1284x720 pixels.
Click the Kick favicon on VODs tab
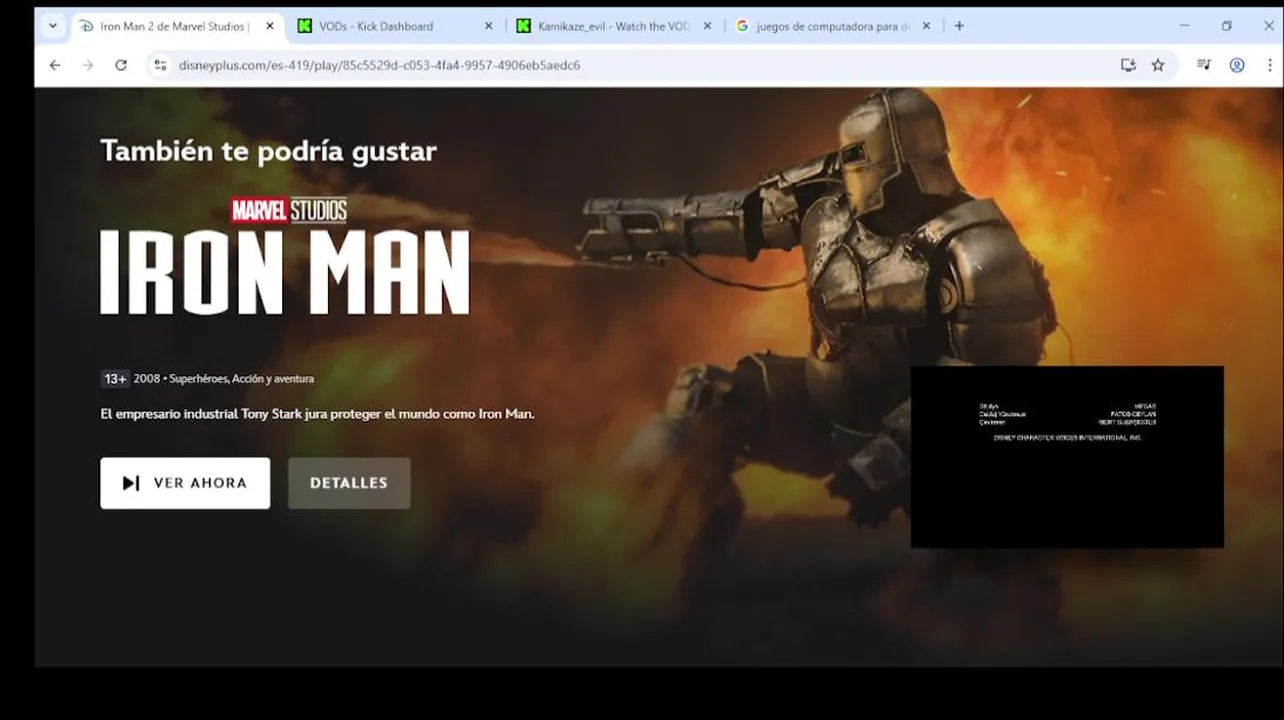coord(305,26)
